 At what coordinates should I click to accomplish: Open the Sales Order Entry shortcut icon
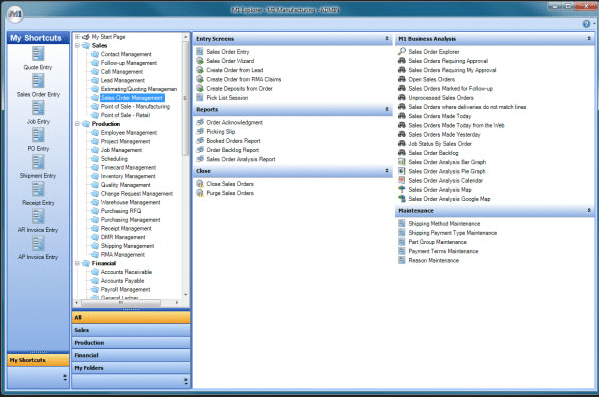[x=38, y=81]
